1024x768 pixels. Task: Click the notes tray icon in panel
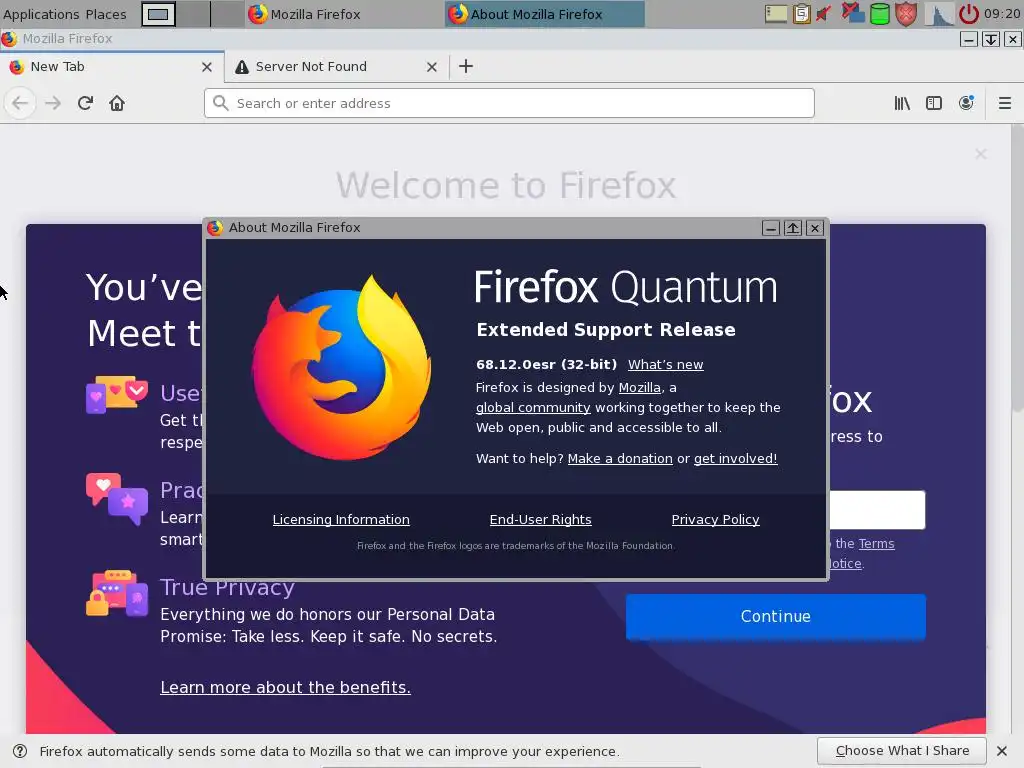(x=776, y=14)
